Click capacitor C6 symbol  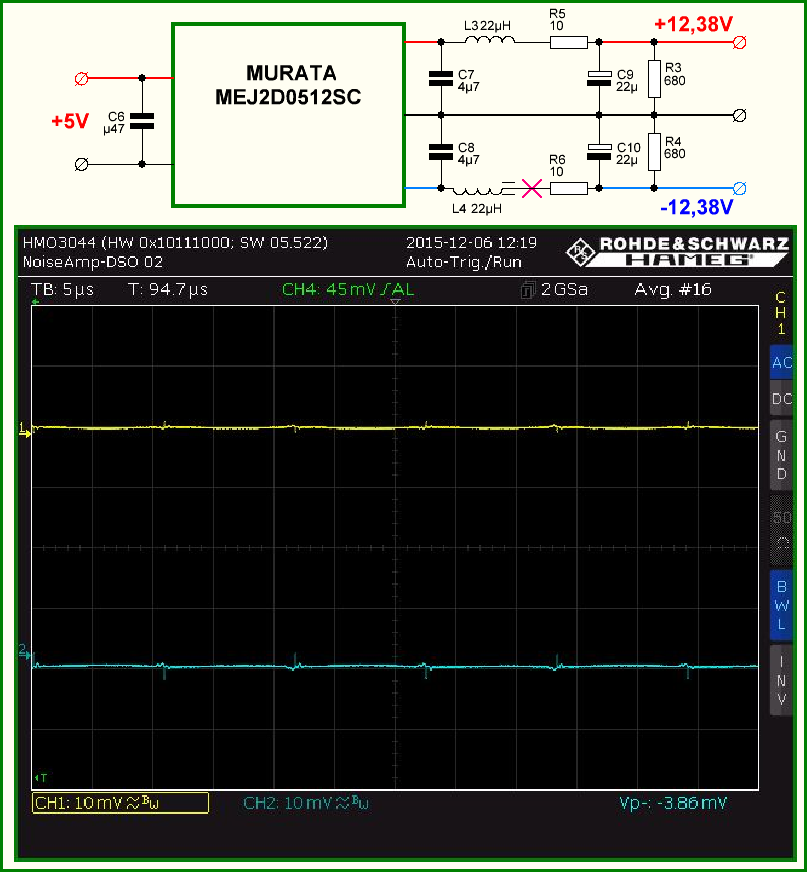[x=142, y=121]
